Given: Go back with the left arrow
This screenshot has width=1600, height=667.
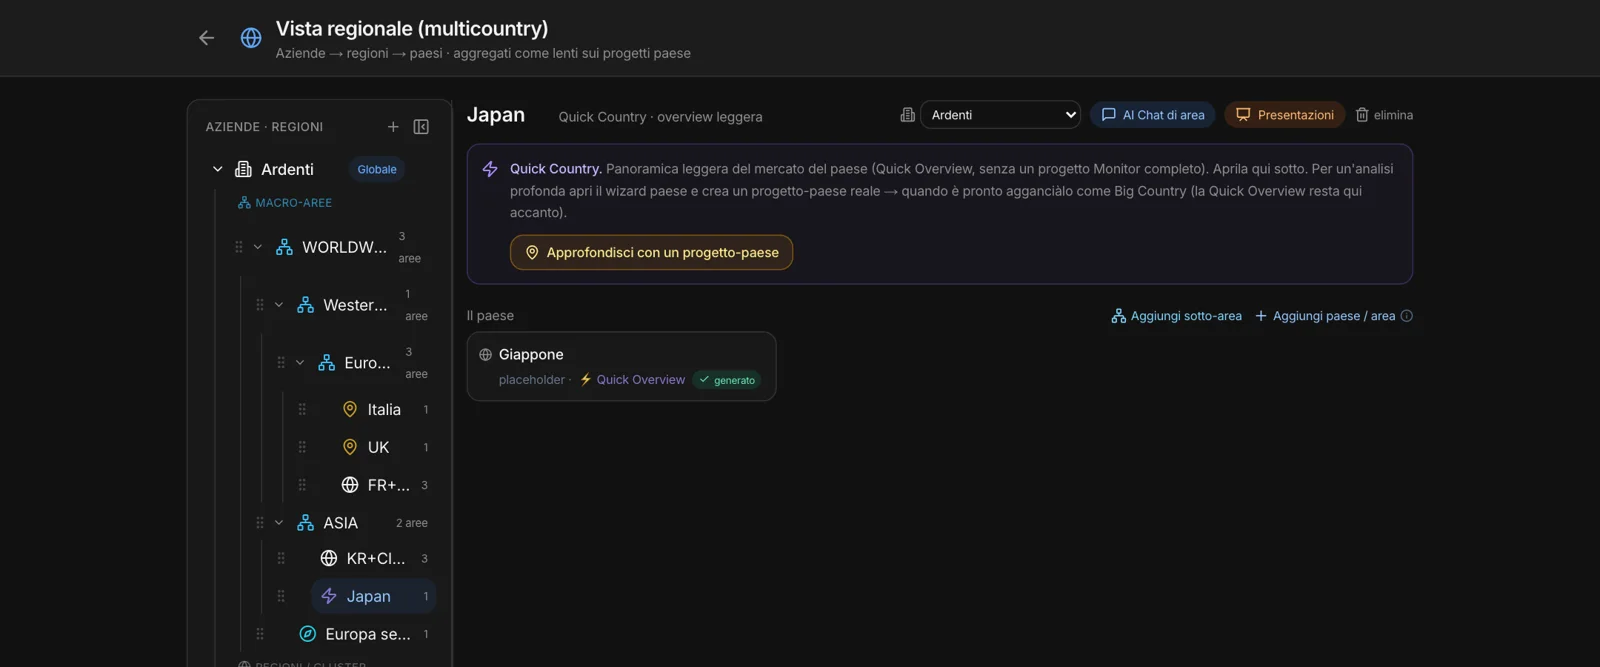Looking at the screenshot, I should [206, 38].
